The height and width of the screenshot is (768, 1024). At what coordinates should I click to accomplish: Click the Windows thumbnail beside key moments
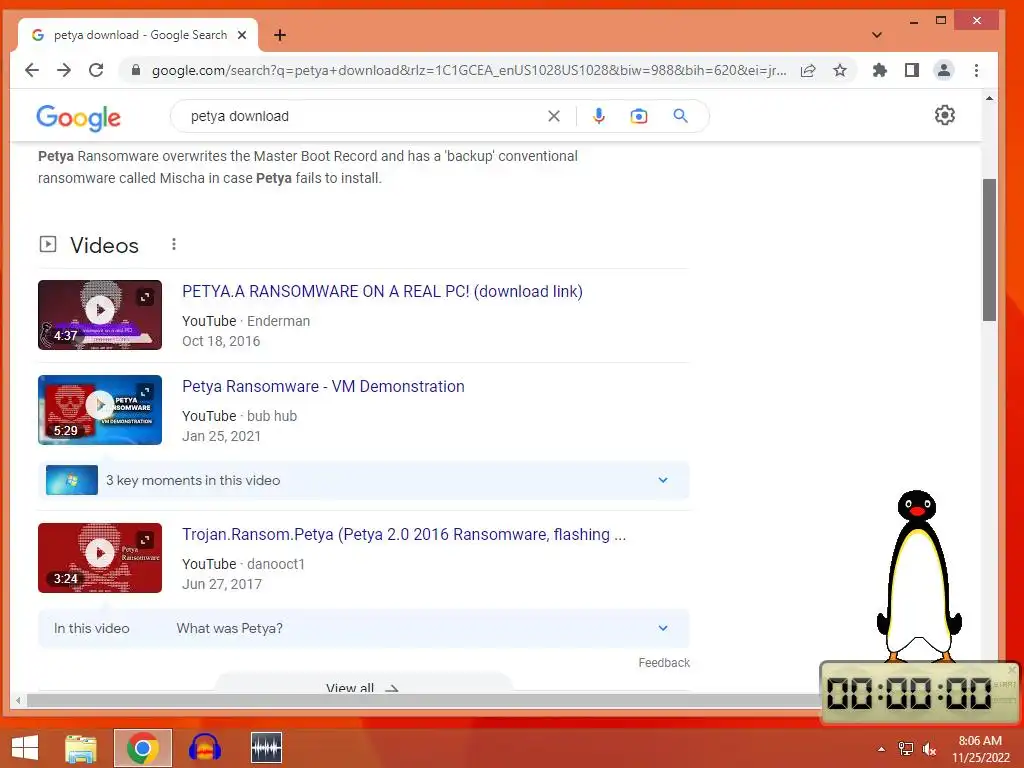[x=72, y=480]
